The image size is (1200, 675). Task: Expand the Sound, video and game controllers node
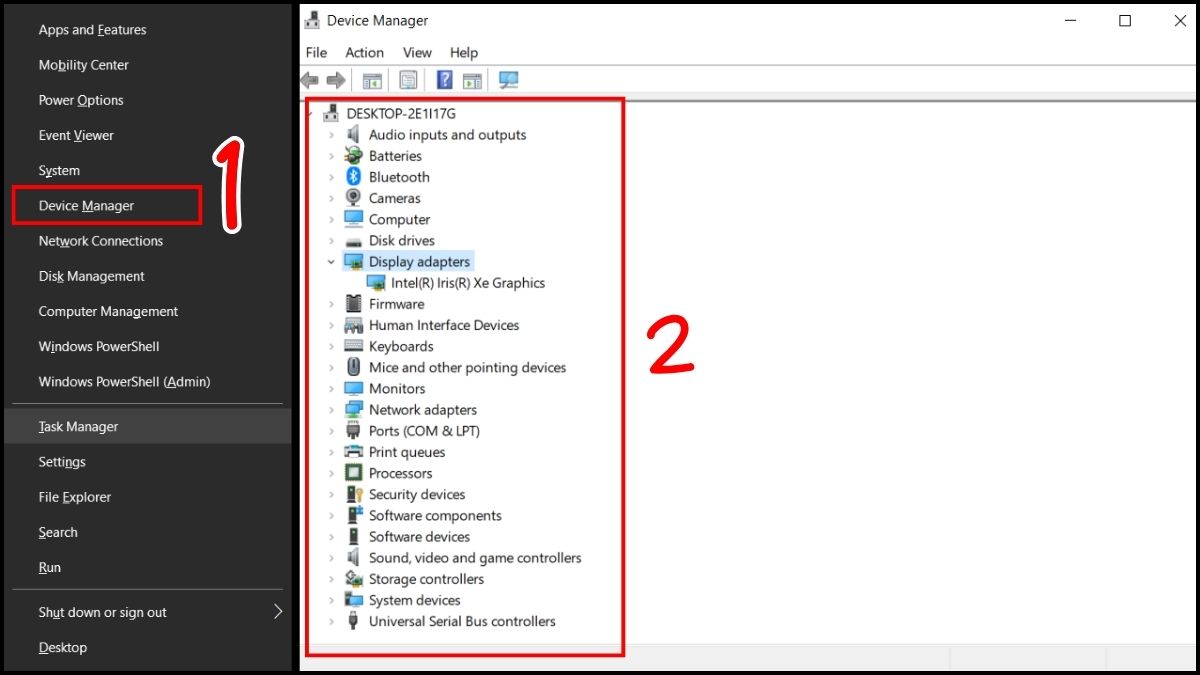[x=331, y=557]
